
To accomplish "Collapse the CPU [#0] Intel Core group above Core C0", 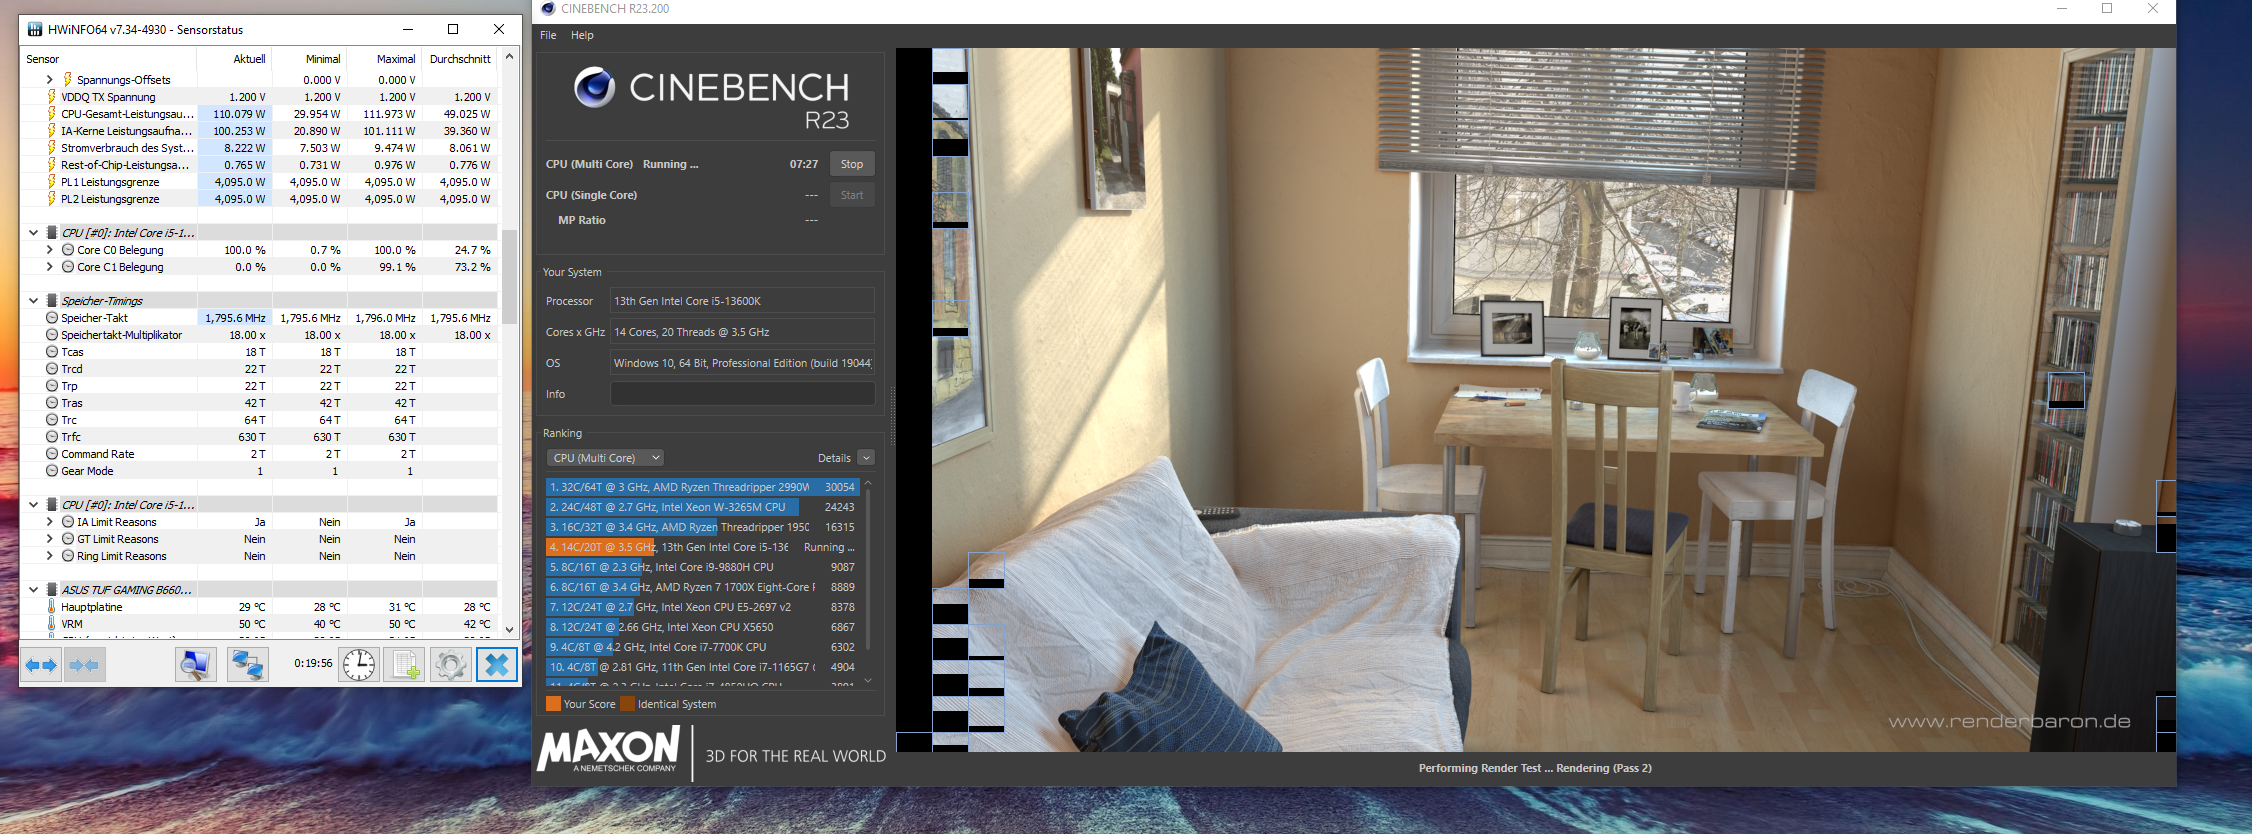I will pyautogui.click(x=33, y=233).
